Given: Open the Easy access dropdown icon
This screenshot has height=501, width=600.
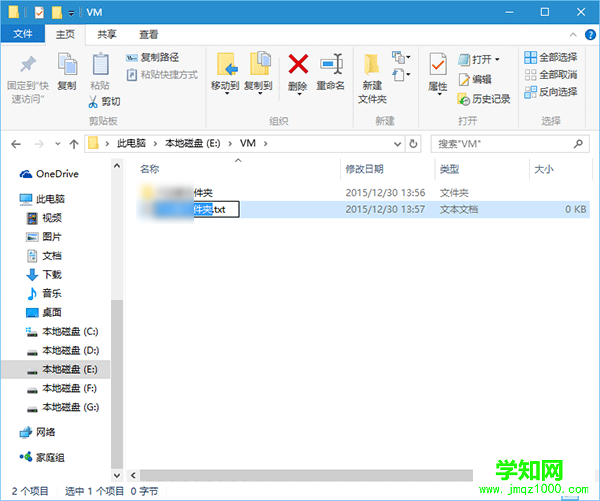Looking at the screenshot, I should point(401,74).
